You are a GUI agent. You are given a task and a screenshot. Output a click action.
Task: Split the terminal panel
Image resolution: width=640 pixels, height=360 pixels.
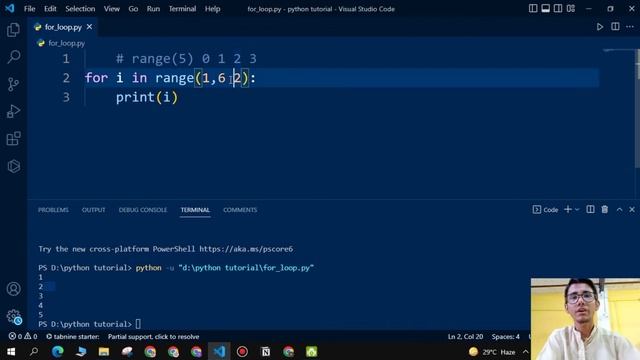point(590,209)
